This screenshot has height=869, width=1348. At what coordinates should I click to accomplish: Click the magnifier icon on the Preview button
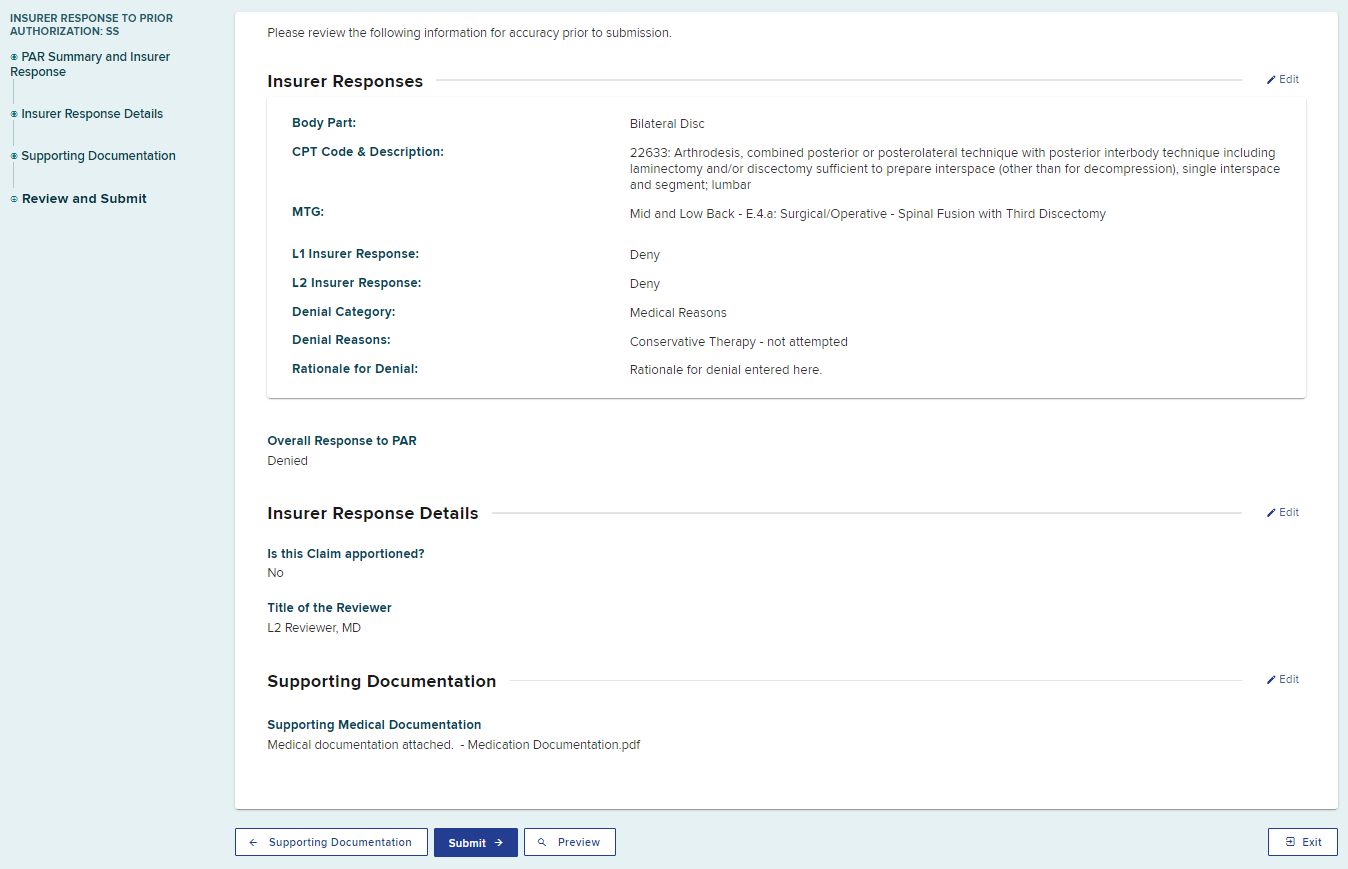pos(542,843)
